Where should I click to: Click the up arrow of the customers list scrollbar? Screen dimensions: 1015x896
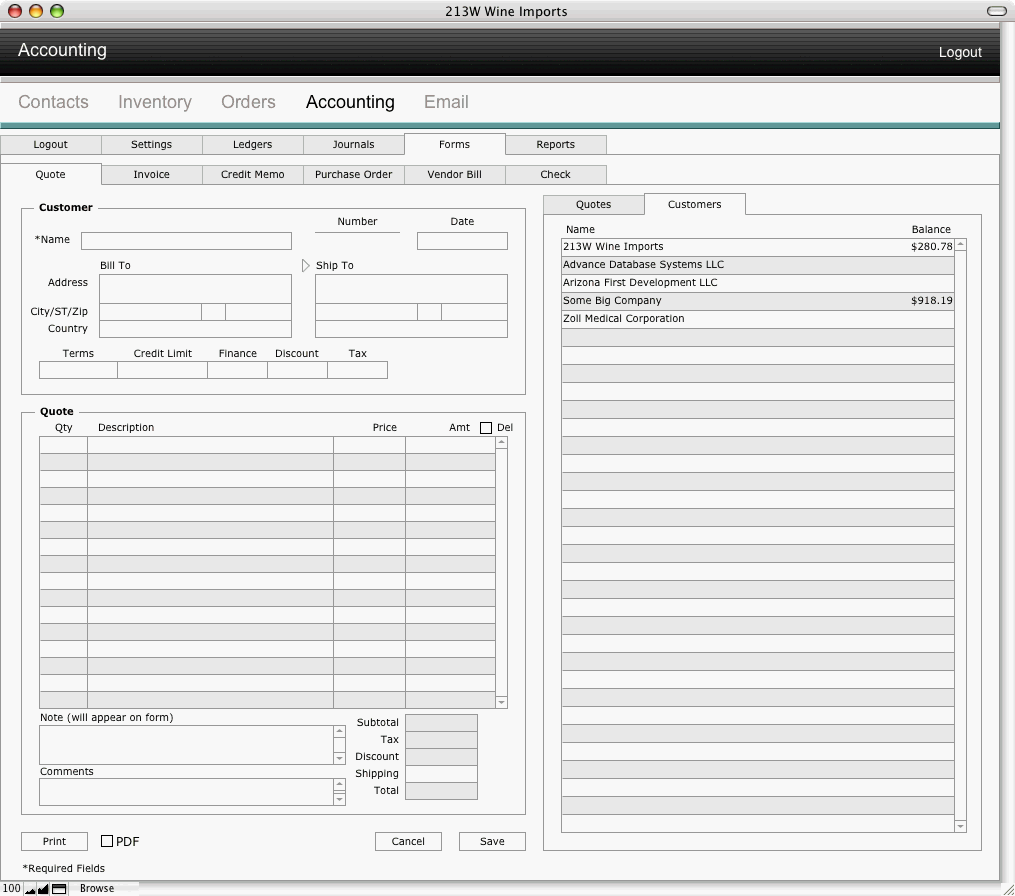coord(961,245)
